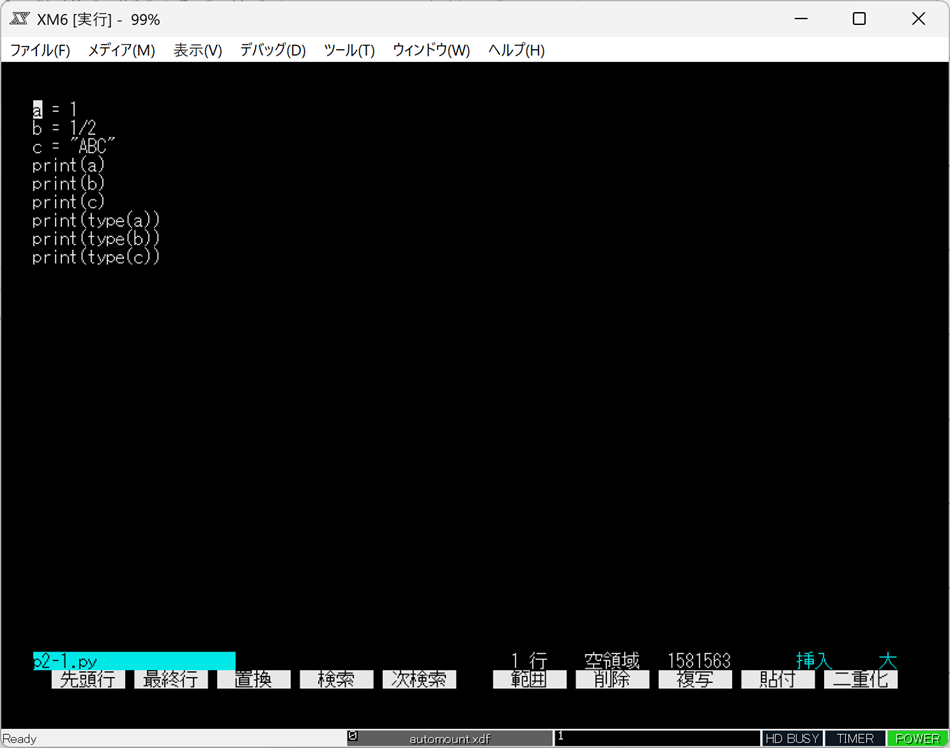Minimize the XM6 window
Image resolution: width=950 pixels, height=748 pixels.
coord(801,19)
